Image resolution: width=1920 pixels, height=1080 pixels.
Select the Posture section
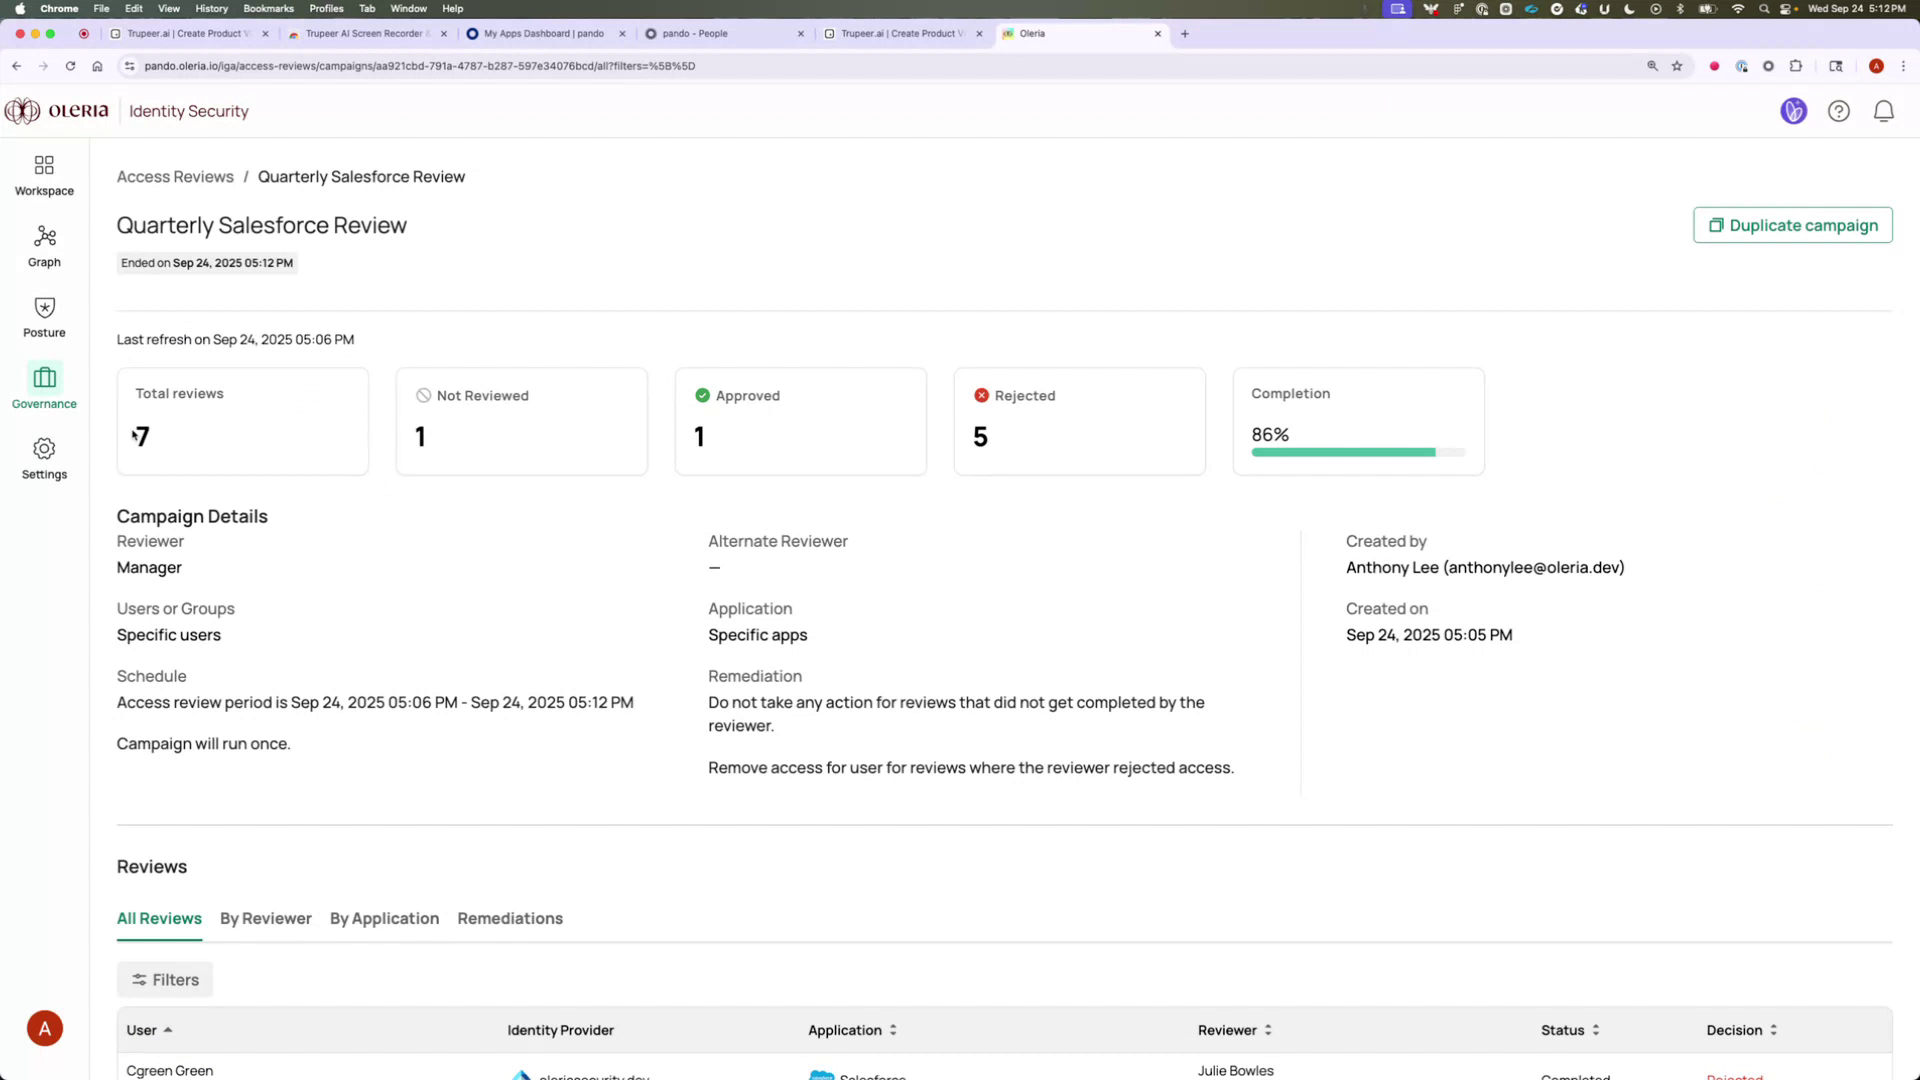click(44, 316)
